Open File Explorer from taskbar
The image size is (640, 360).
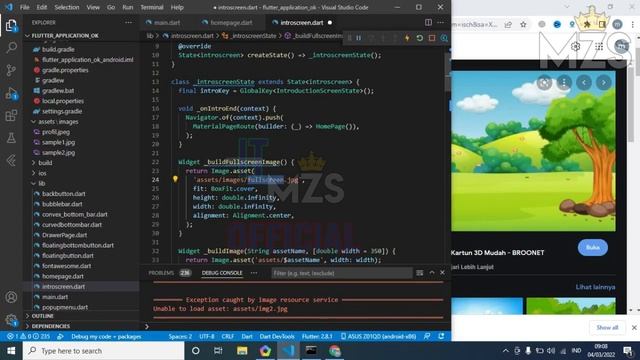click(x=242, y=351)
